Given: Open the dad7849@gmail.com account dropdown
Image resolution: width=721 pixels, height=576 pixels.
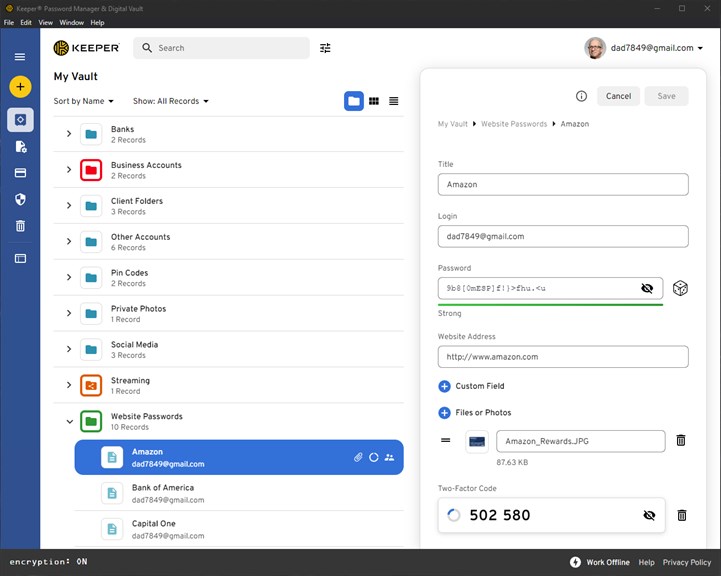Looking at the screenshot, I should (657, 48).
